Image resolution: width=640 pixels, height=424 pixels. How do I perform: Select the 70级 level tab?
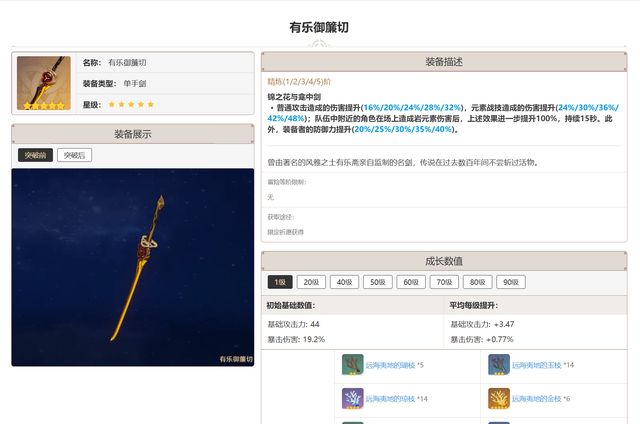[444, 282]
